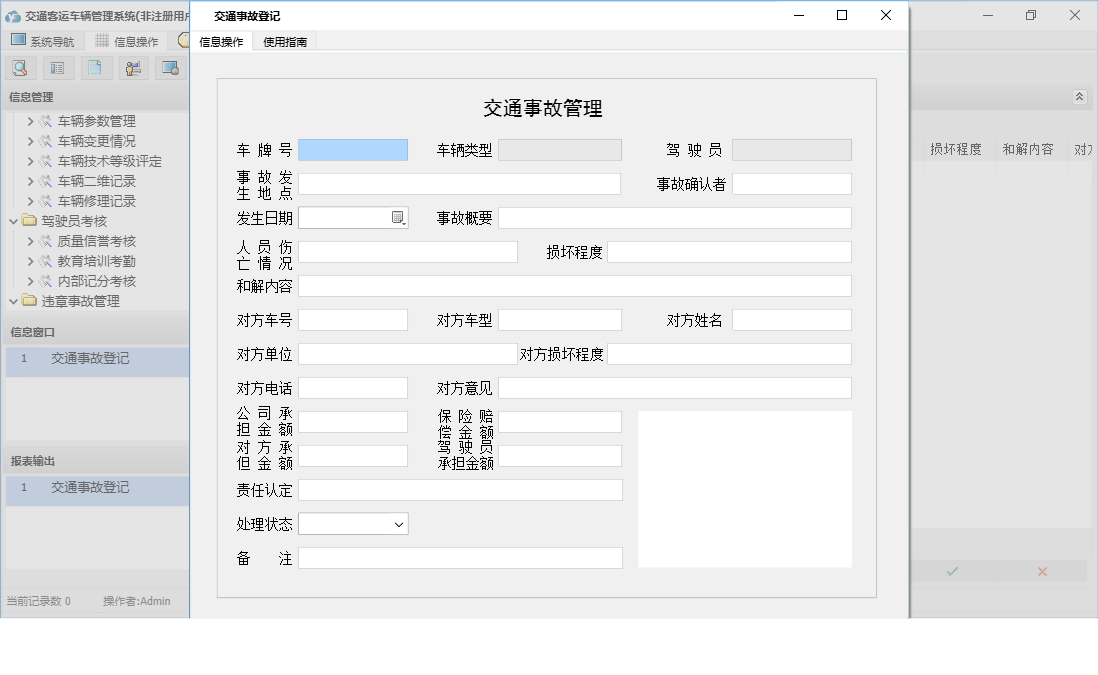Image resolution: width=1098 pixels, height=675 pixels.
Task: Switch to the 使用指南 tab
Action: pyautogui.click(x=285, y=42)
